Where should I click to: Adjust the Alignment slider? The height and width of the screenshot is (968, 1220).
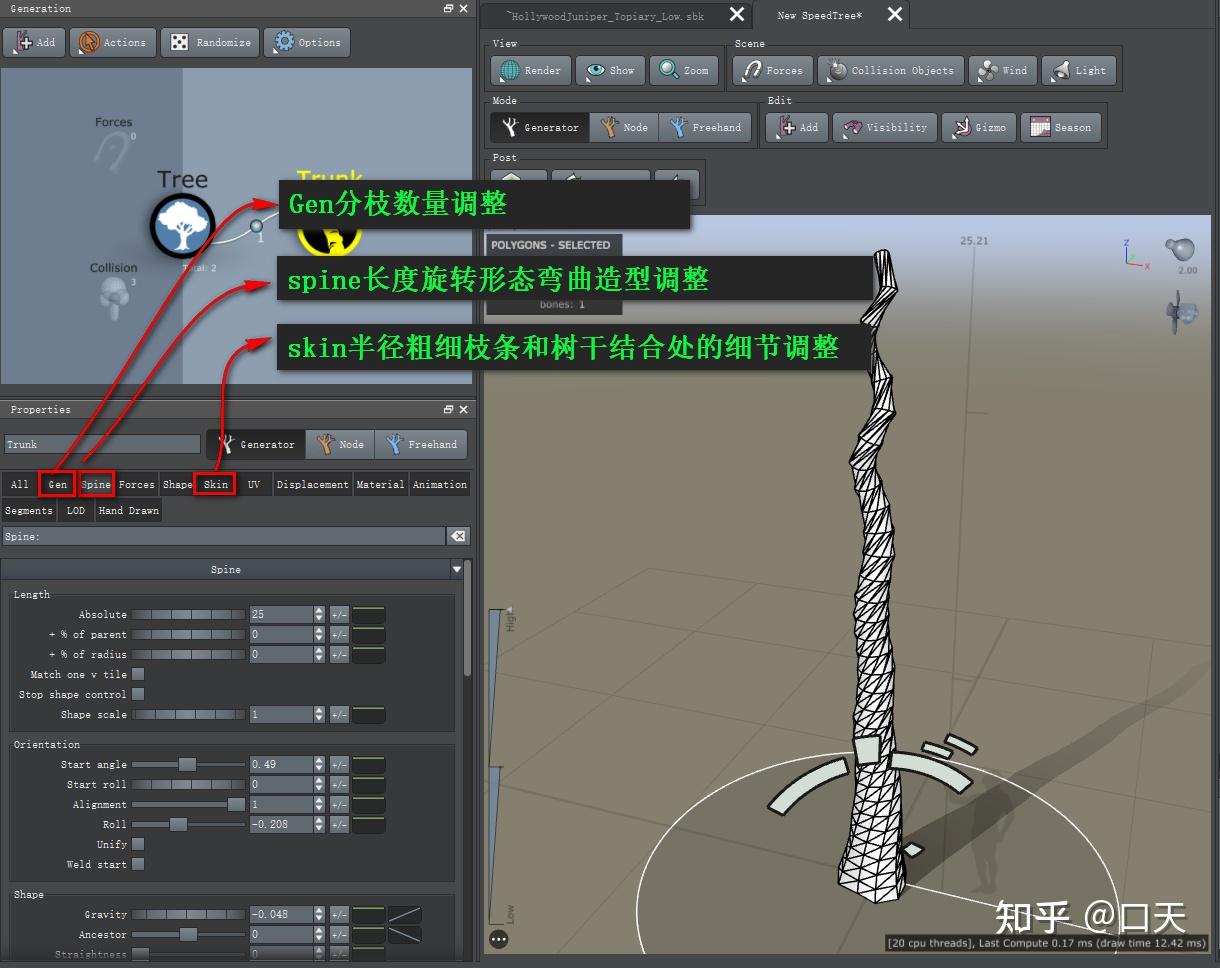tap(188, 804)
